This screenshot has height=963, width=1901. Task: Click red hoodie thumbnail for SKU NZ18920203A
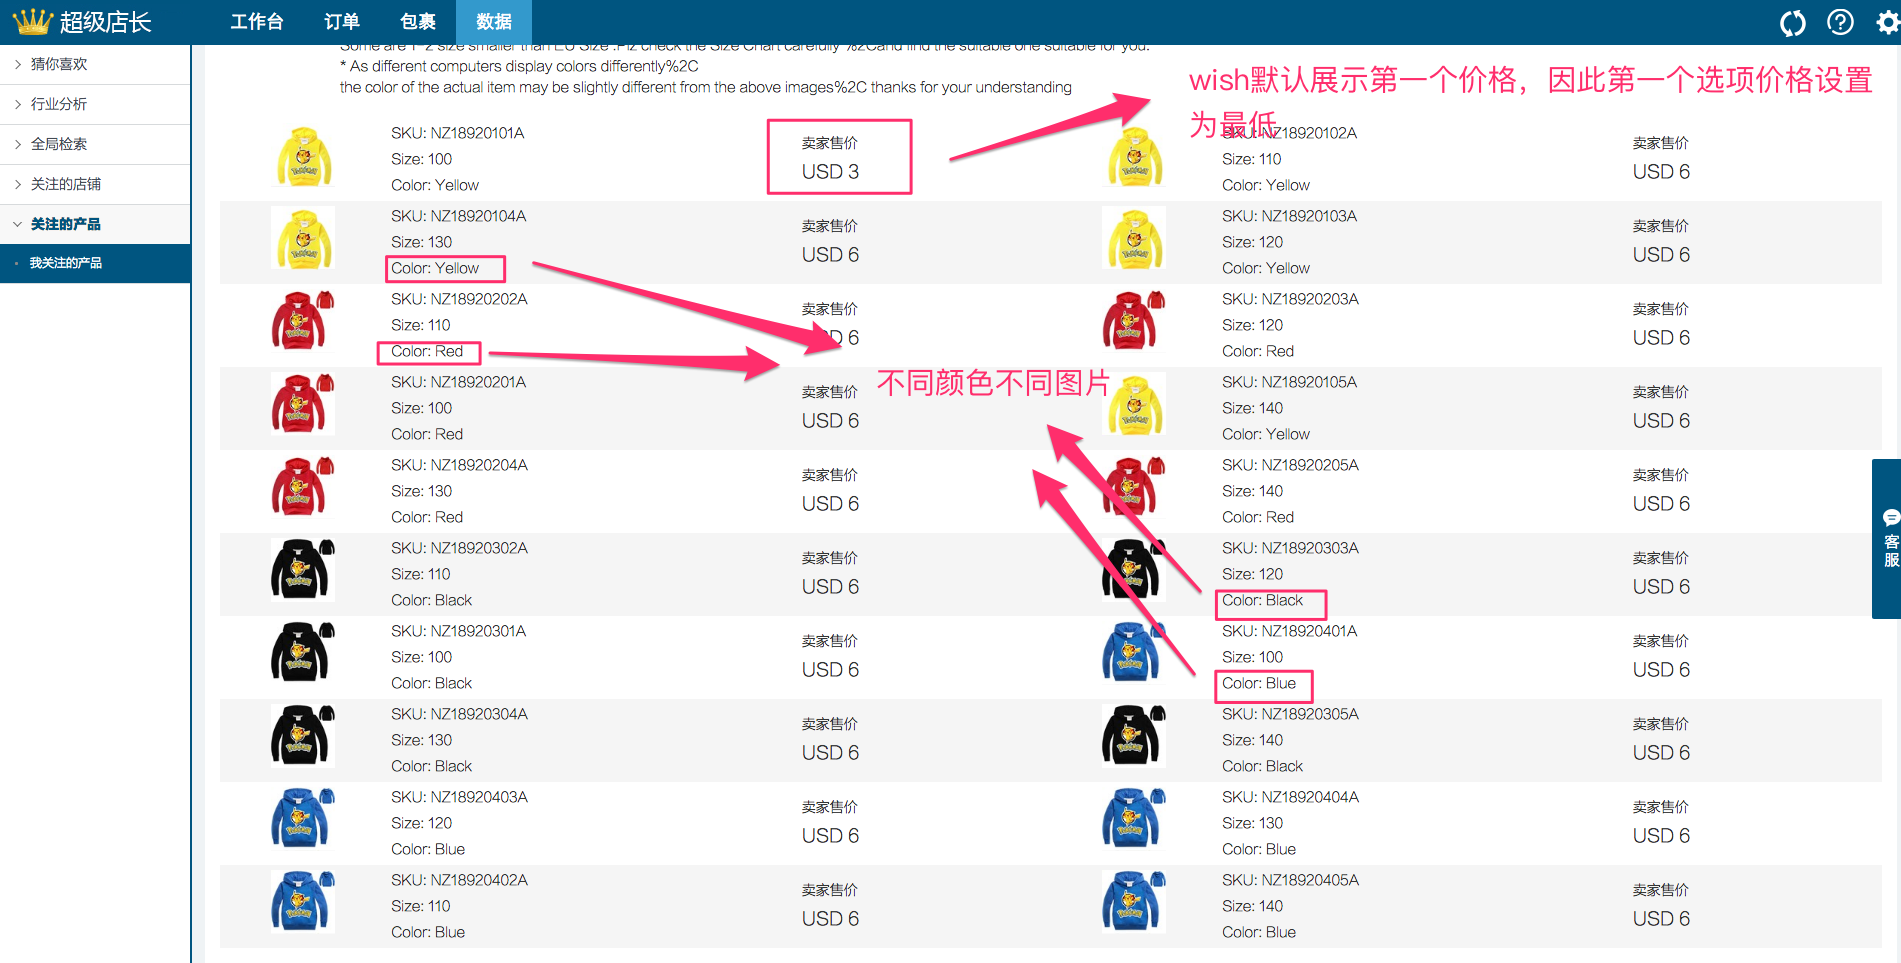pyautogui.click(x=1134, y=322)
